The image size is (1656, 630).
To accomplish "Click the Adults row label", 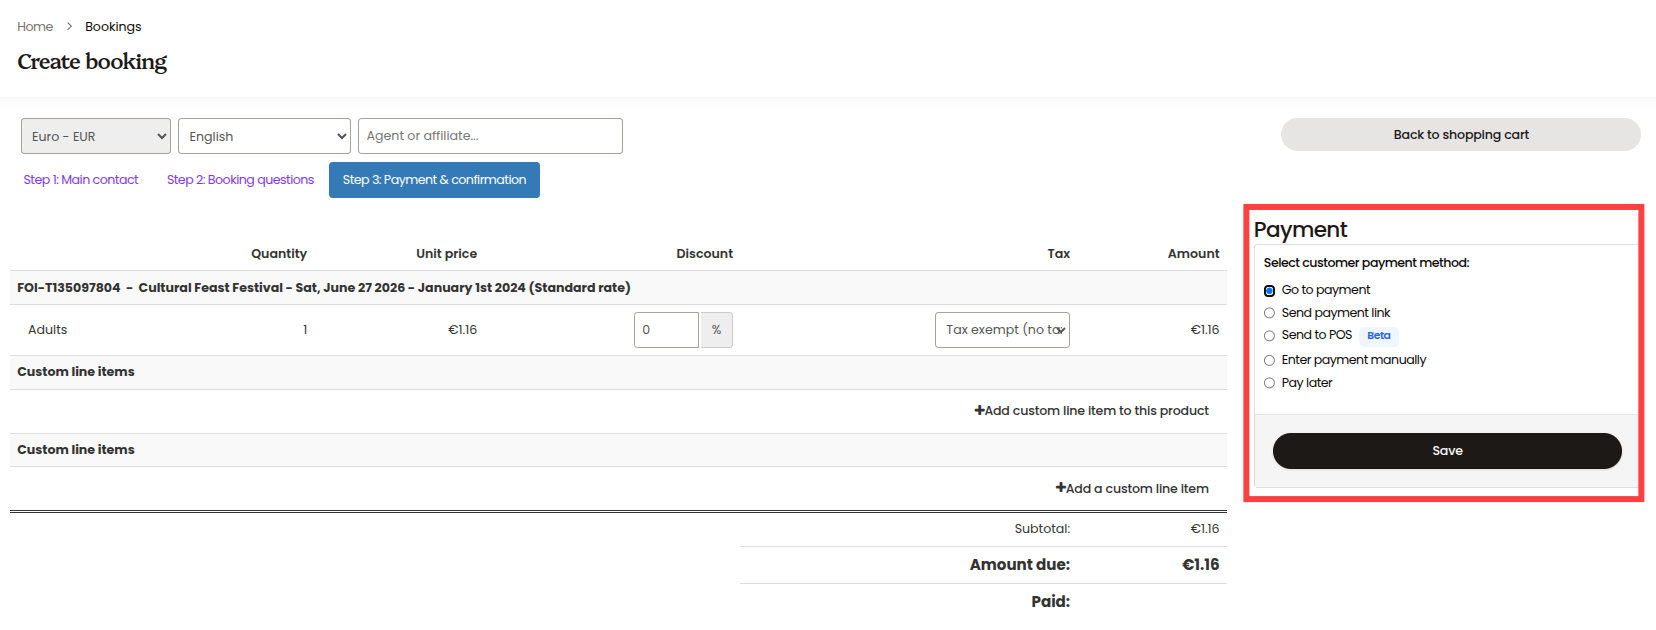I will click(x=48, y=330).
